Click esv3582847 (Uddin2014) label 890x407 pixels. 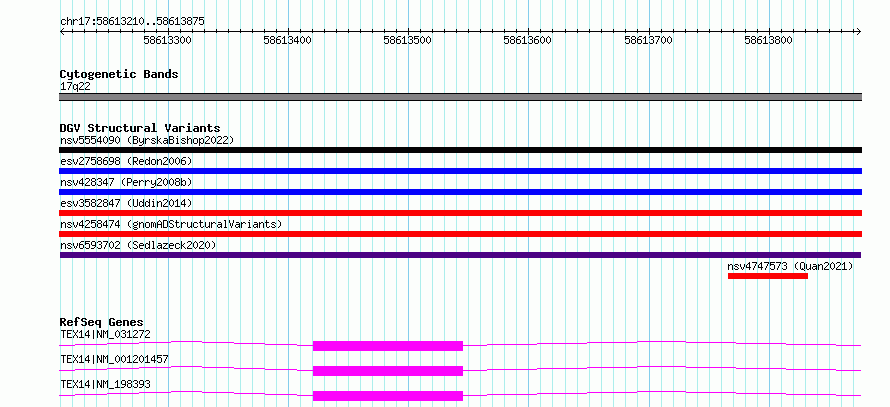[126, 203]
